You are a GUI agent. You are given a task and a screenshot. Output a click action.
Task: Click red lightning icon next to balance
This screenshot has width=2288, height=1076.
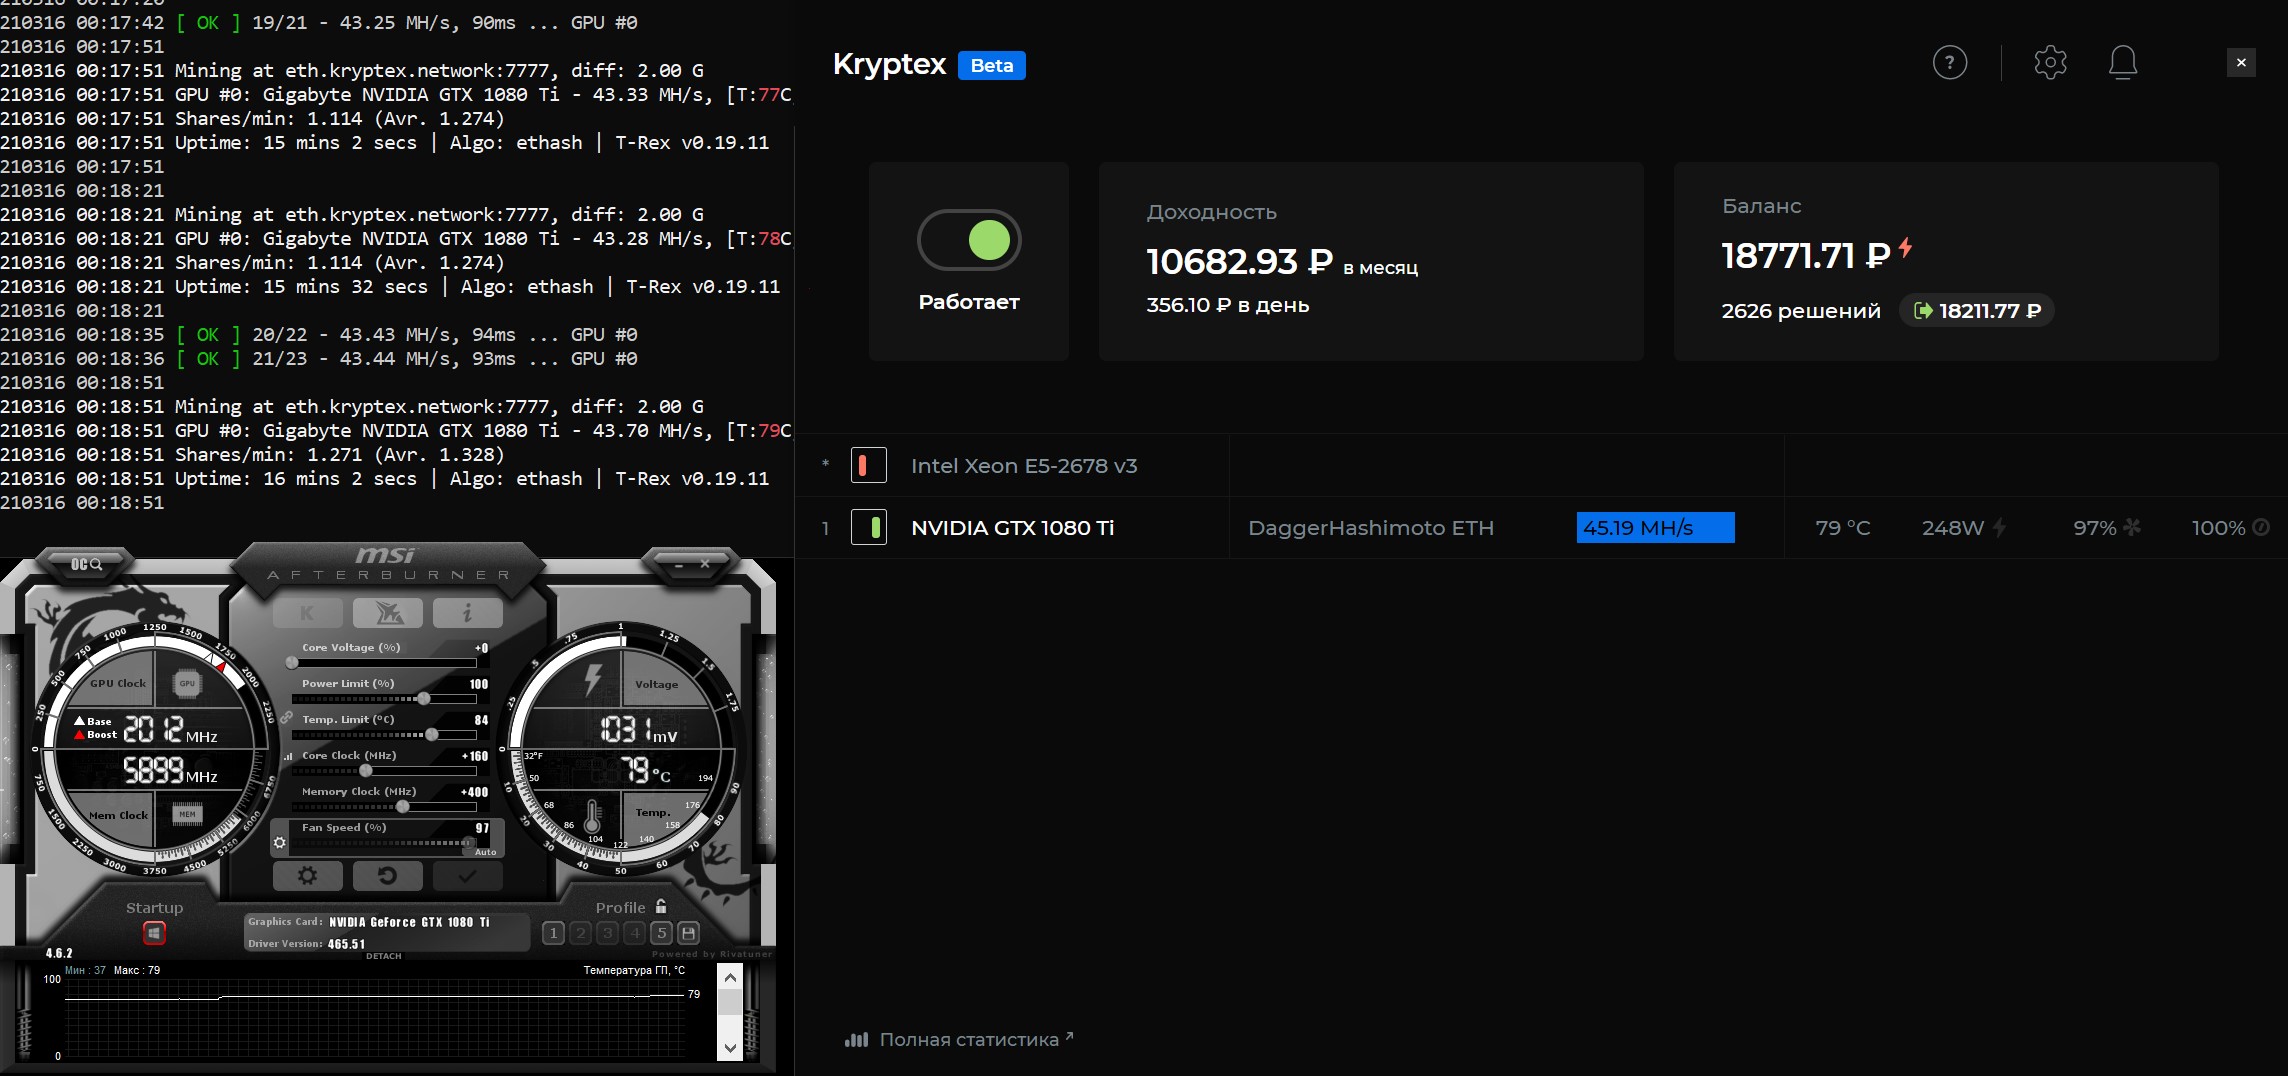pos(1906,247)
